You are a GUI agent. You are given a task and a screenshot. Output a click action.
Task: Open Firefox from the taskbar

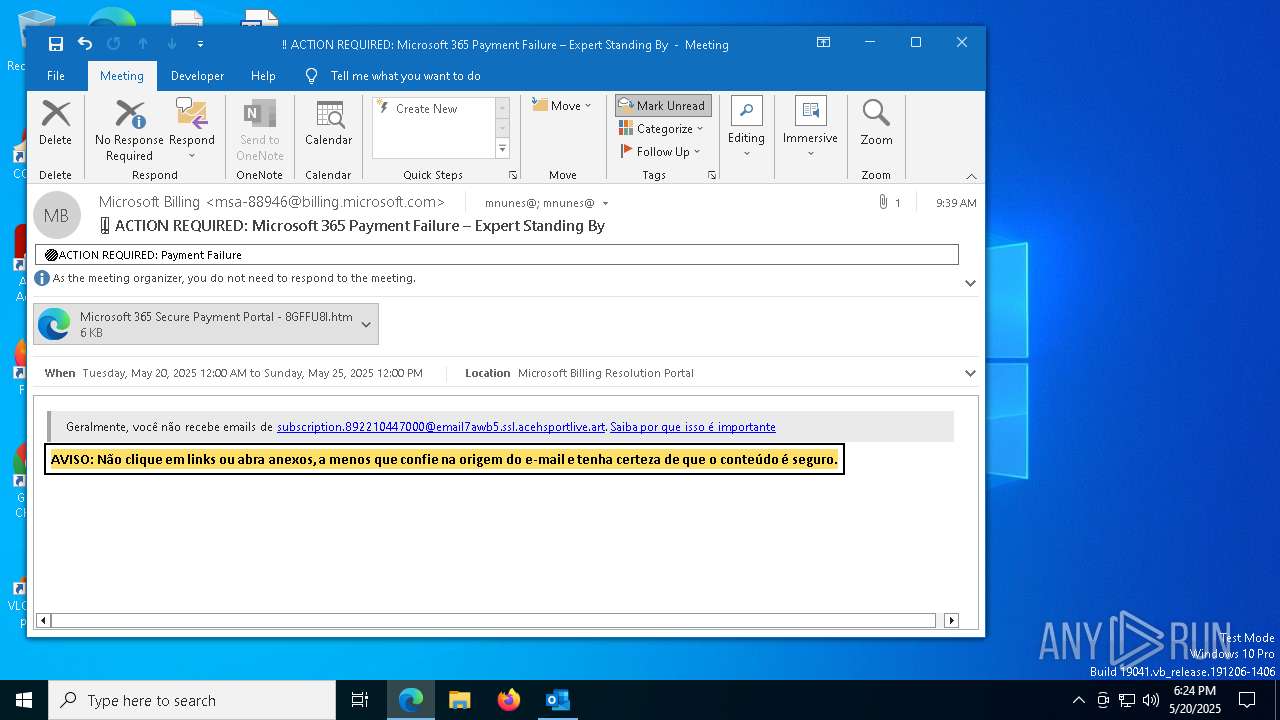[508, 700]
